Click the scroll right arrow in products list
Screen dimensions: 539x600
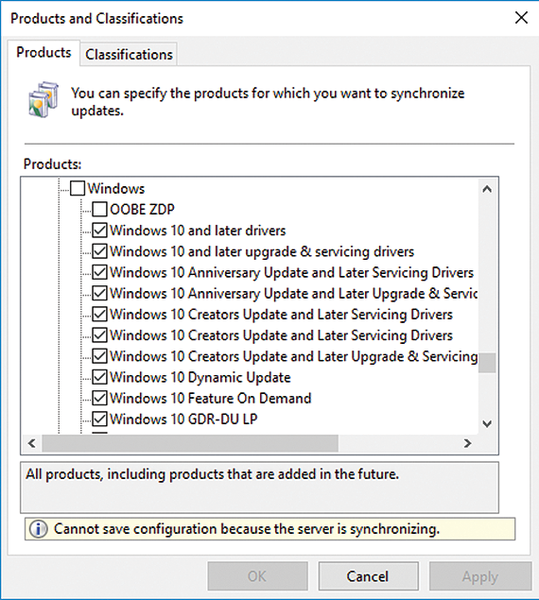tap(467, 443)
